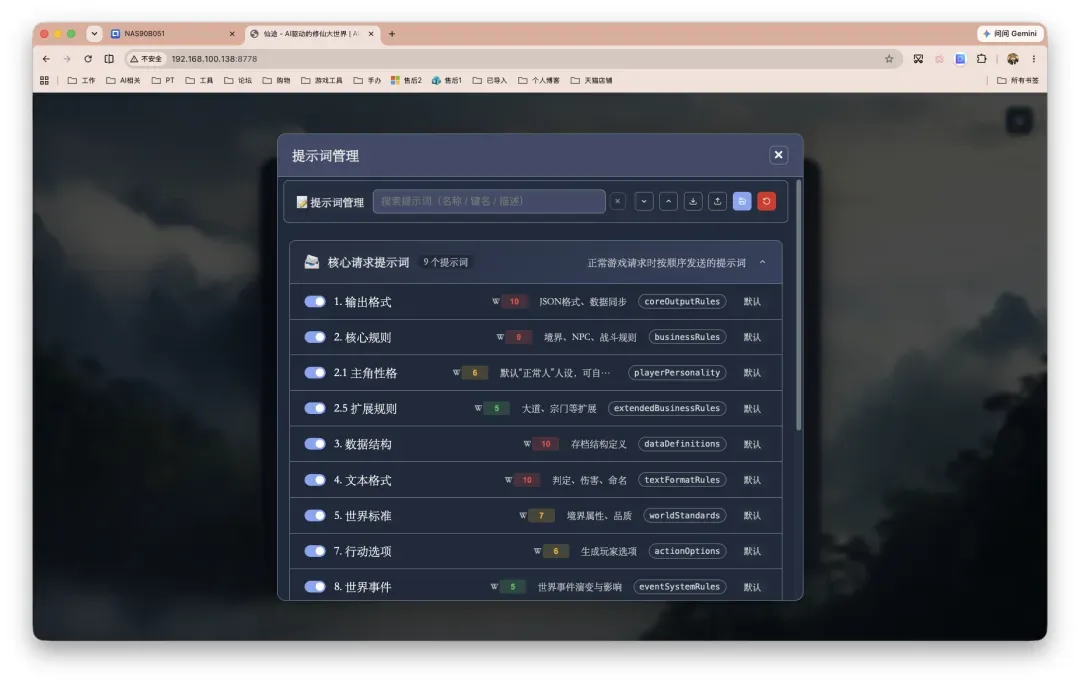Turn off the 8. 世界事件 toggle
The height and width of the screenshot is (684, 1080).
315,587
